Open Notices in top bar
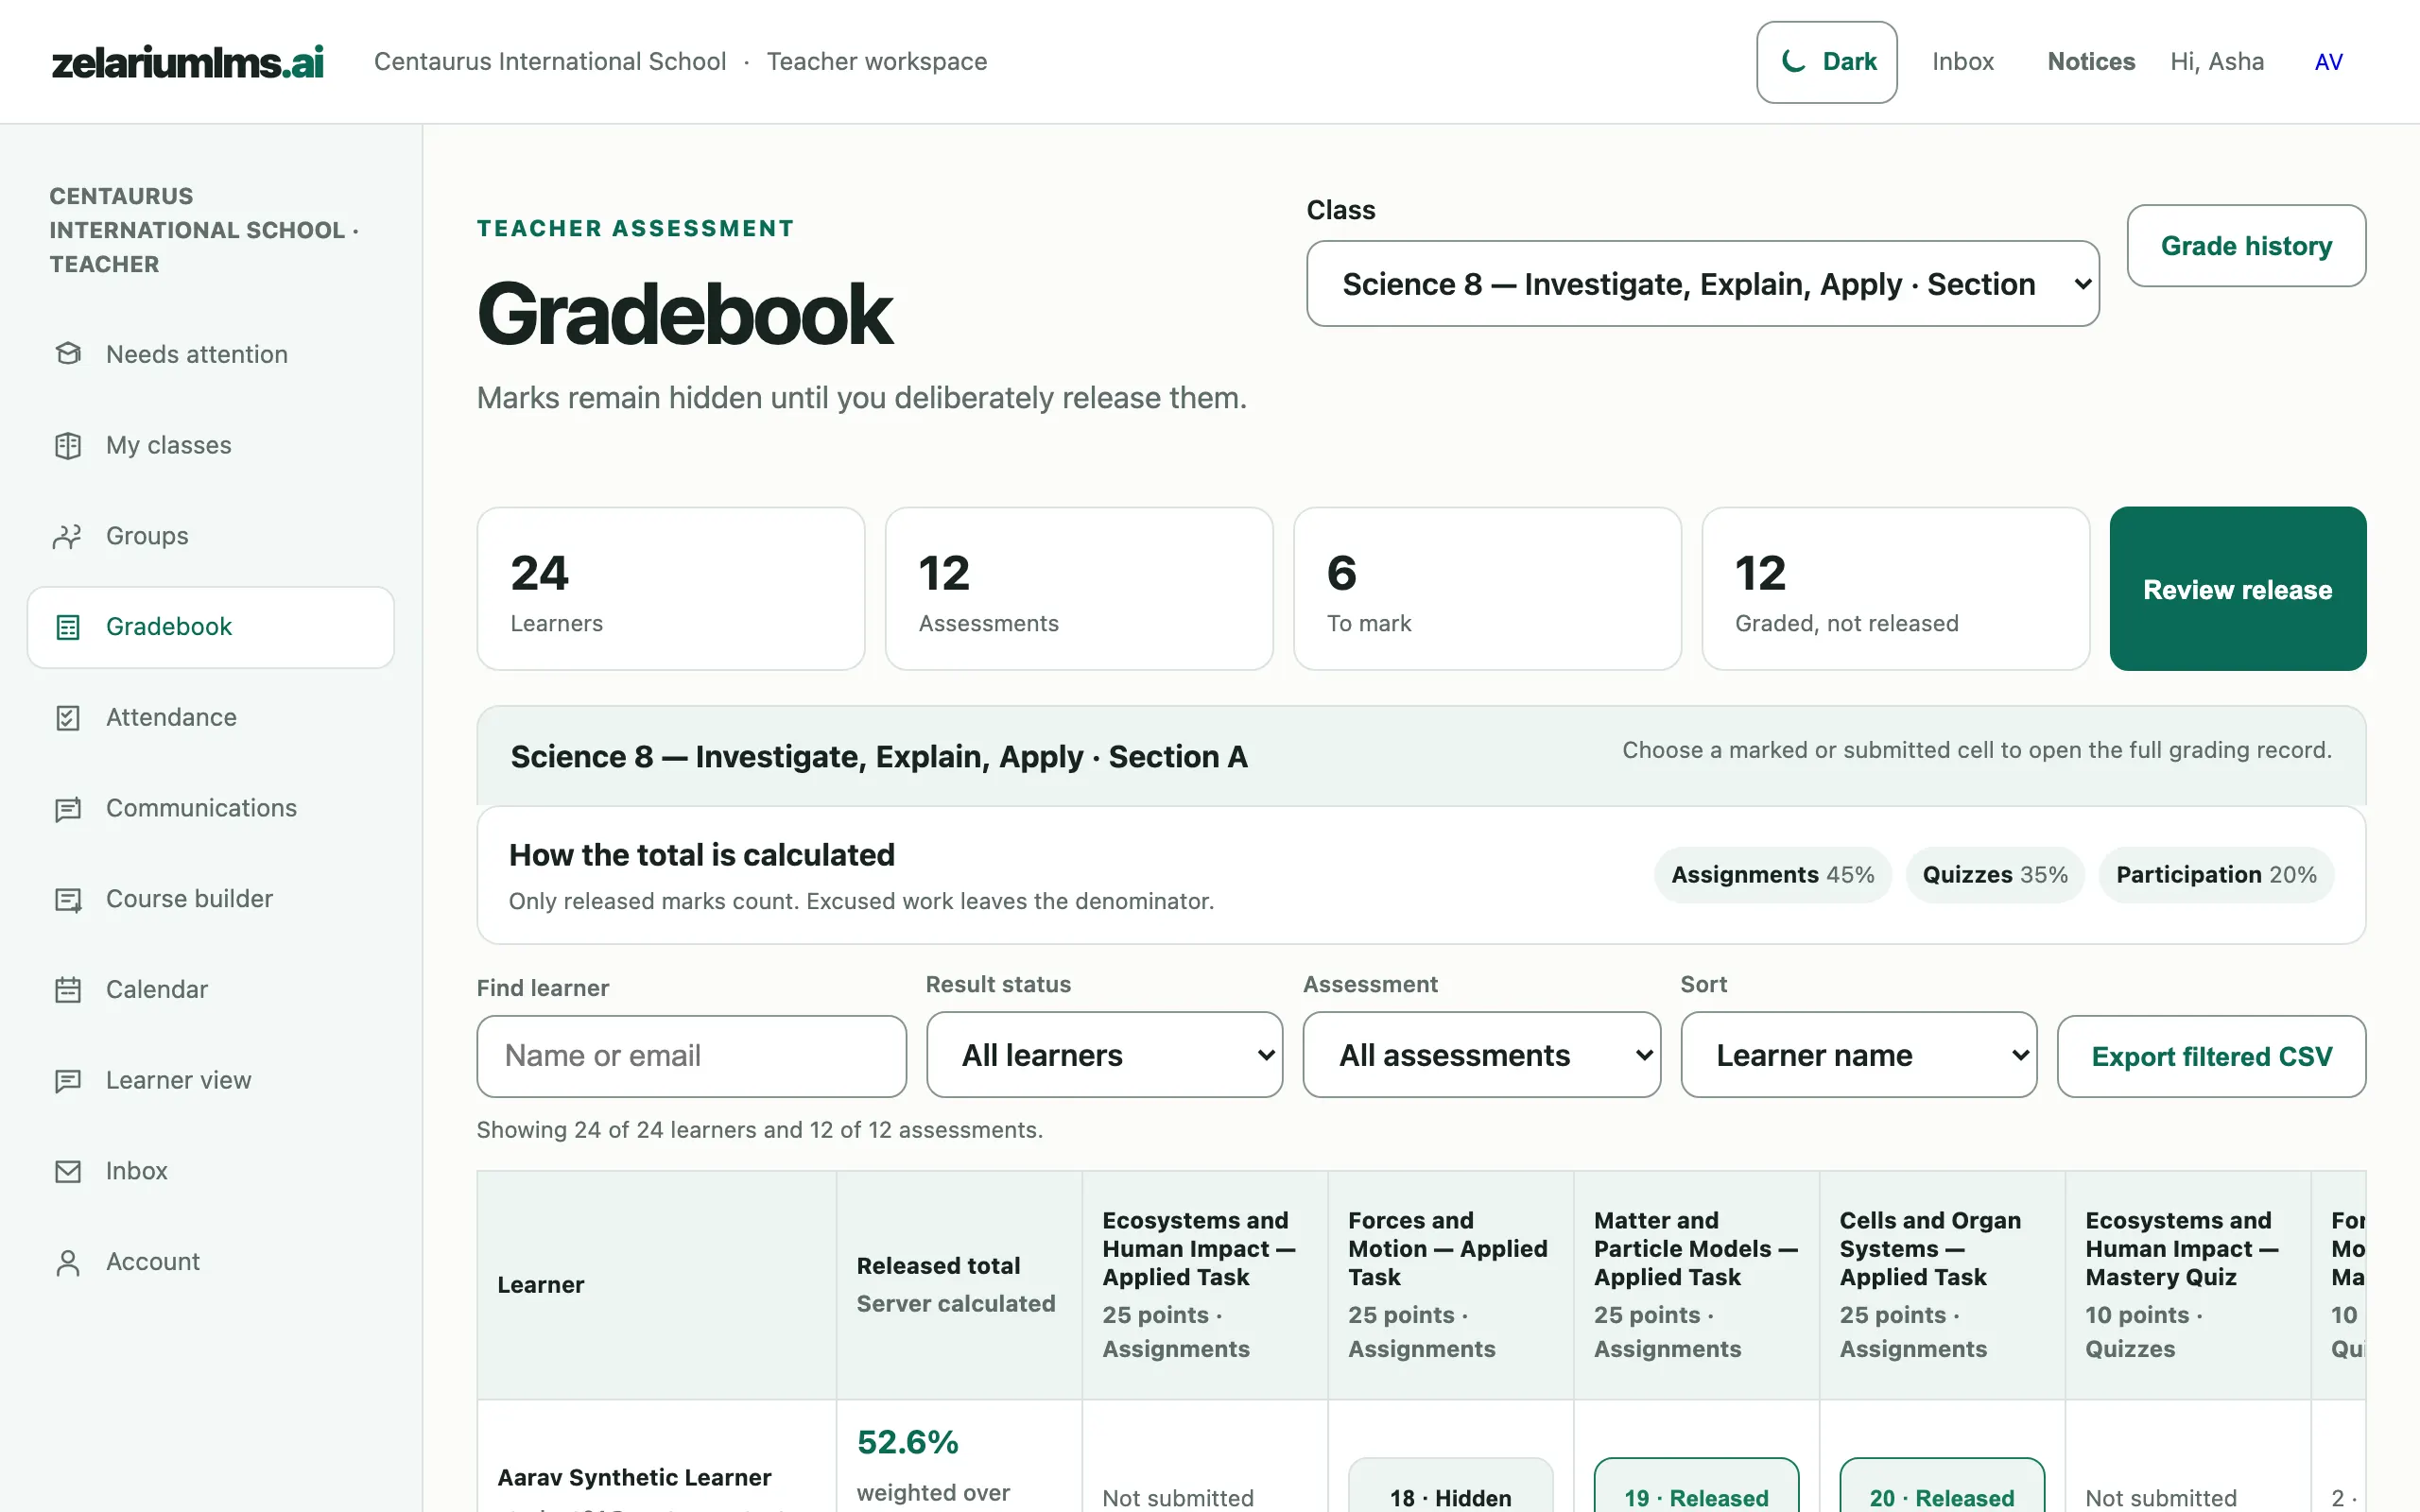Image resolution: width=2420 pixels, height=1512 pixels. 2091,62
